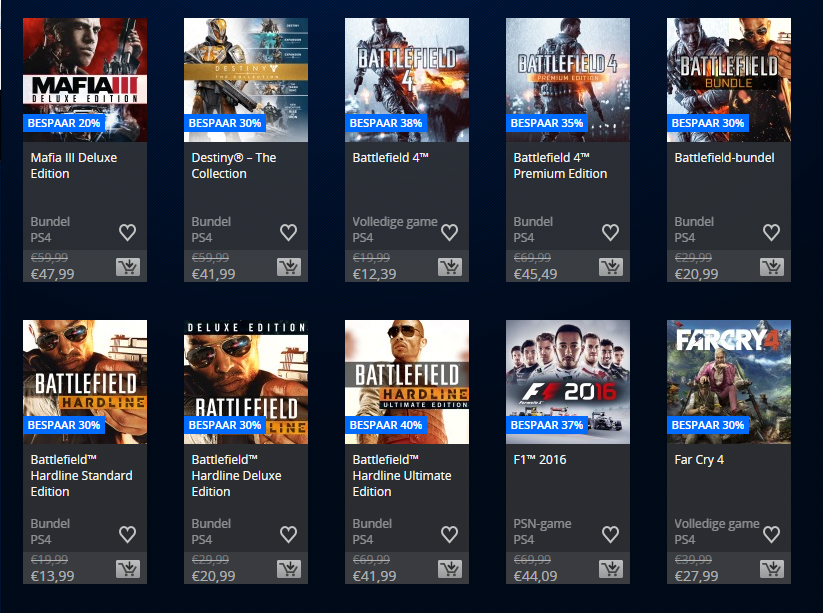This screenshot has width=823, height=613.
Task: Add F1 2016 to shopping cart
Action: pos(610,569)
